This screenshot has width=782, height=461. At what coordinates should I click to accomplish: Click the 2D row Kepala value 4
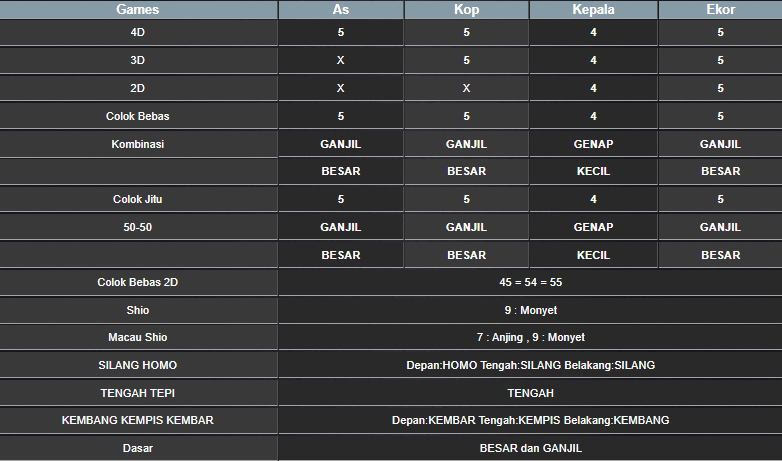(593, 88)
